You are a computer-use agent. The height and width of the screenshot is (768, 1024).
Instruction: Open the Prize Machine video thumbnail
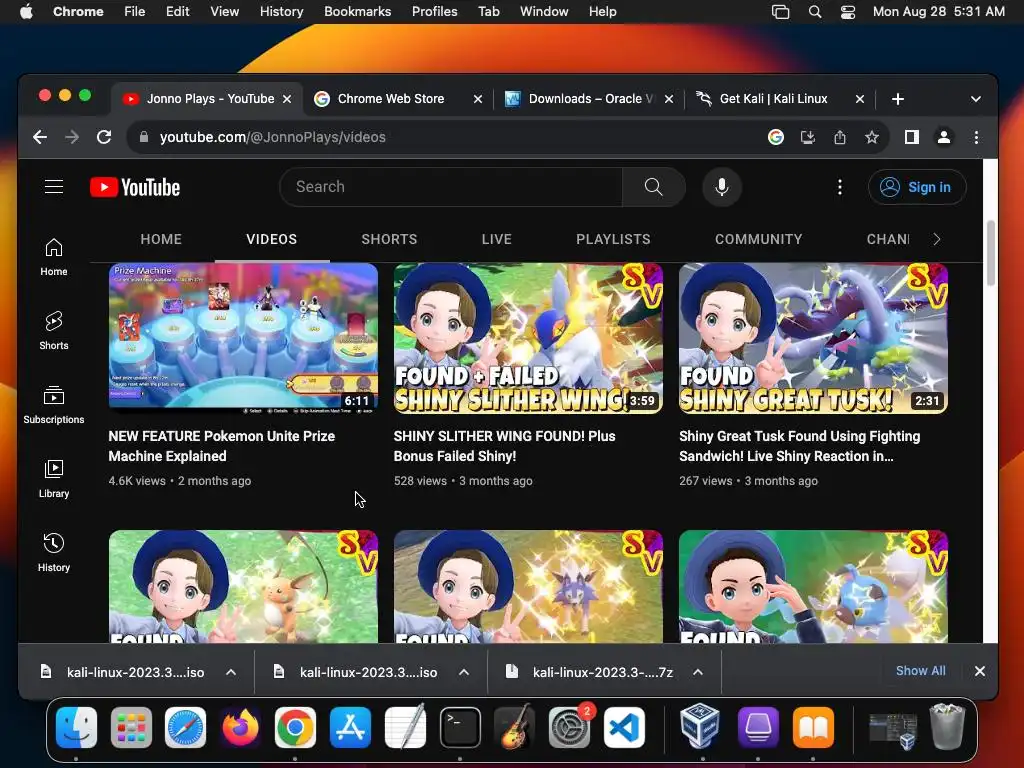click(243, 338)
